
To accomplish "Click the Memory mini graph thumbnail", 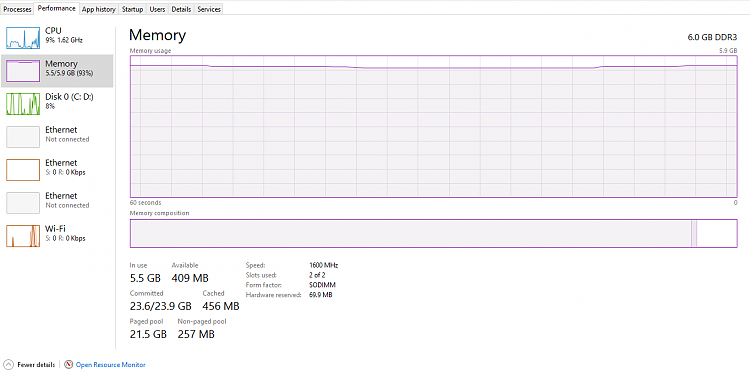I will (x=23, y=71).
